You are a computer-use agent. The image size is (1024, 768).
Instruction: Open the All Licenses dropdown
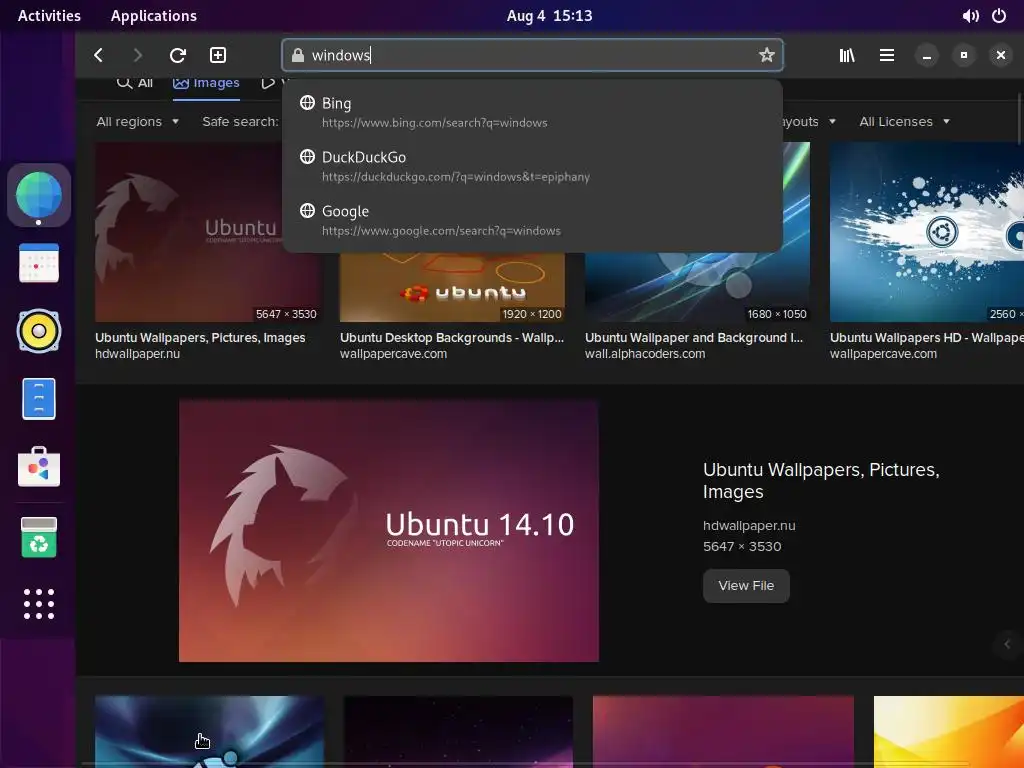[904, 121]
